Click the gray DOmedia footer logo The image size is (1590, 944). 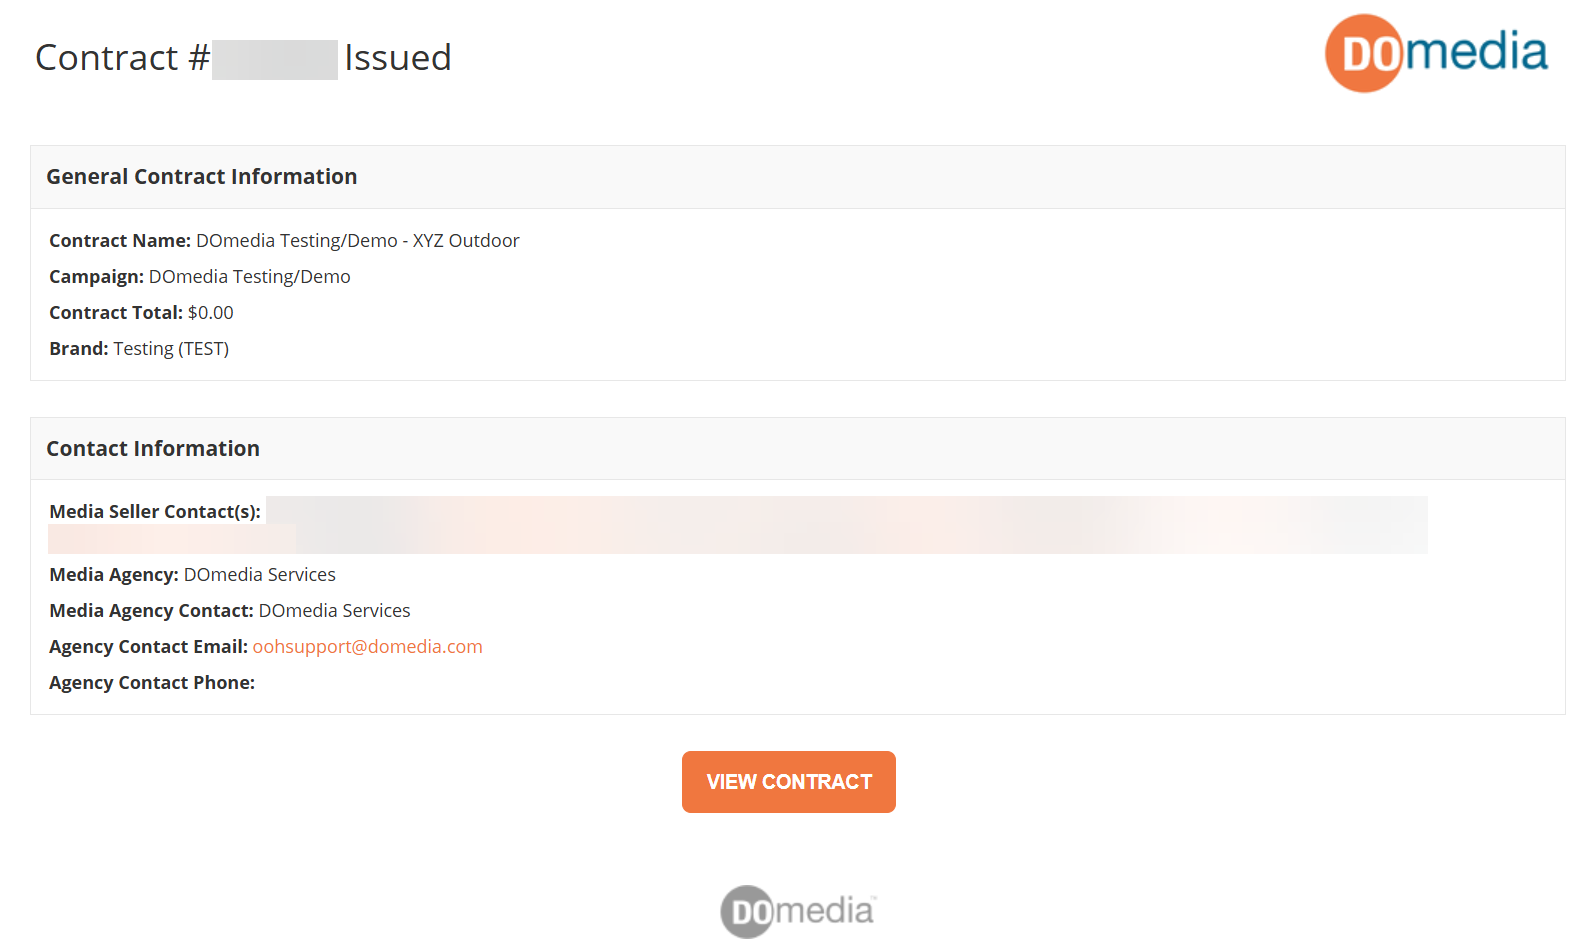click(797, 911)
